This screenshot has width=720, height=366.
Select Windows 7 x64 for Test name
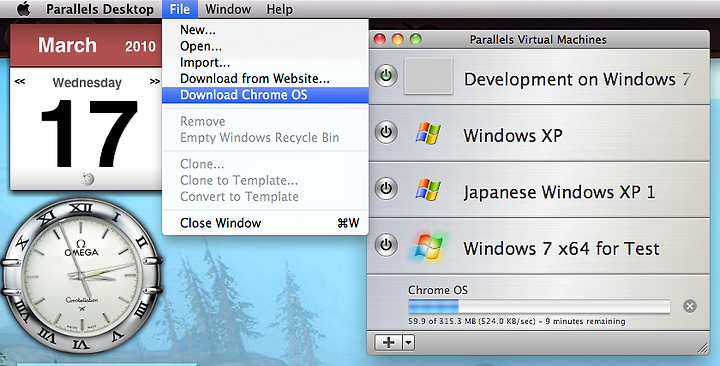coord(561,248)
